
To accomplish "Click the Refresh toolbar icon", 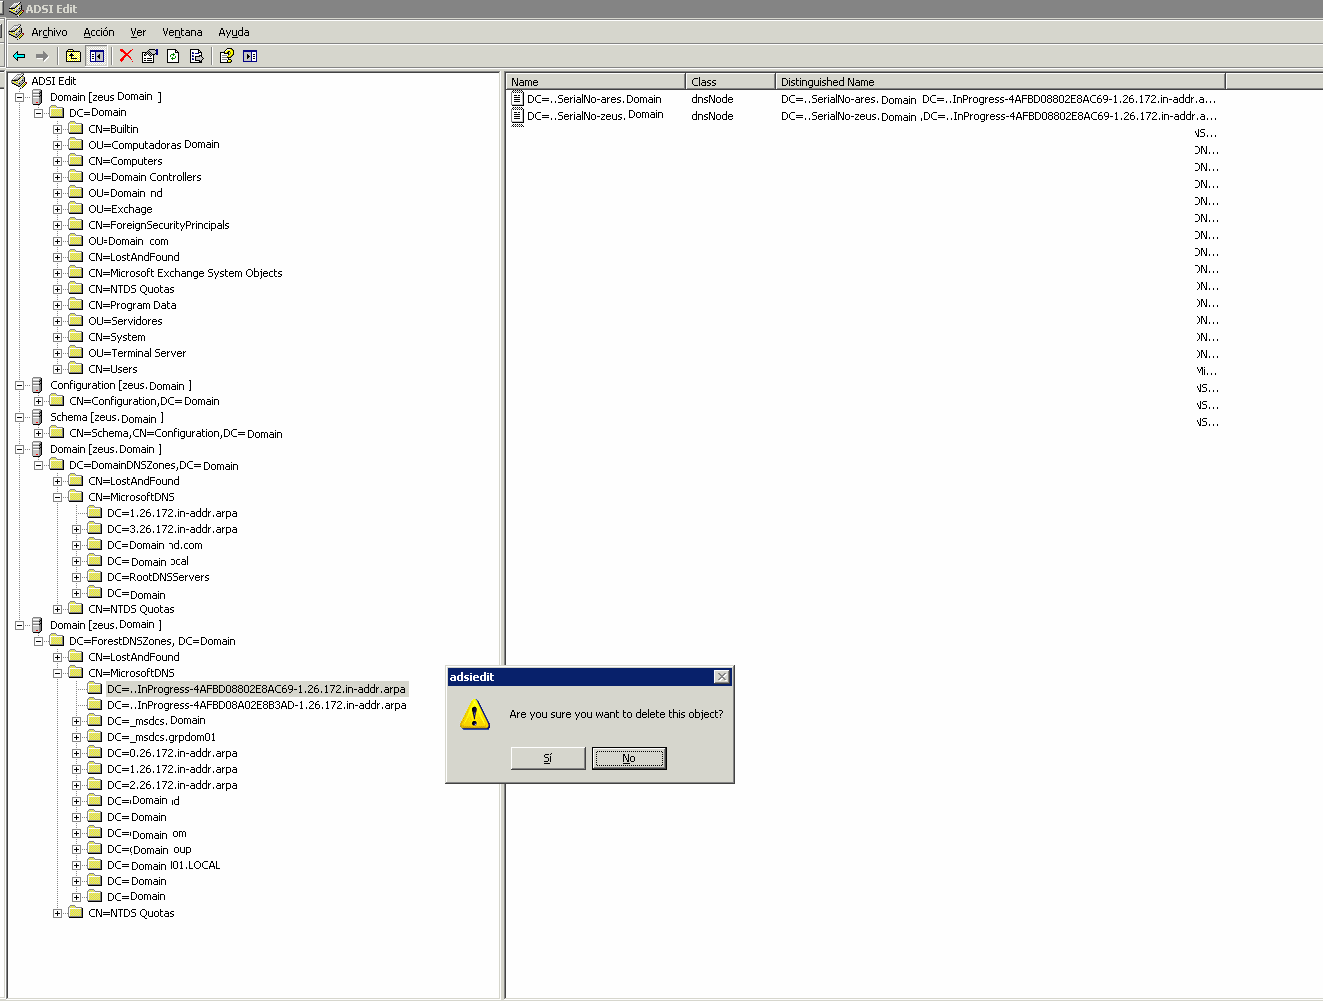I will pyautogui.click(x=173, y=56).
